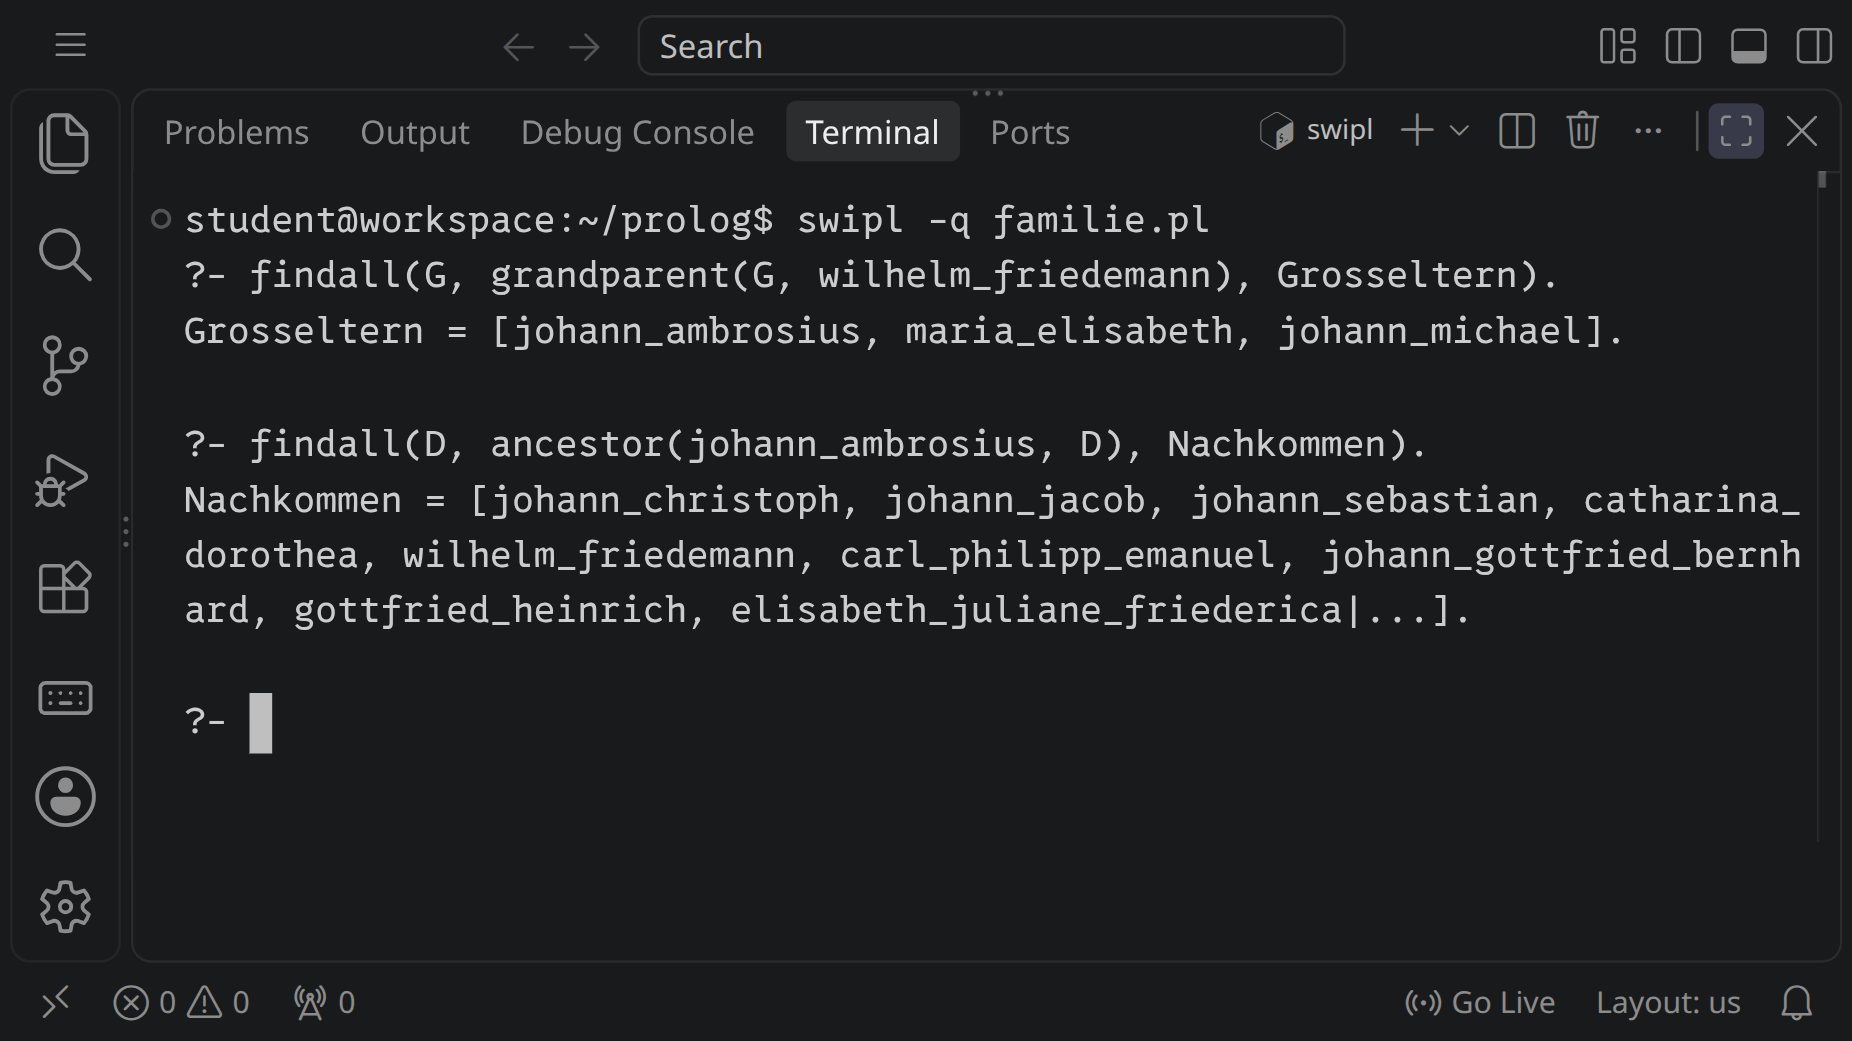1852x1041 pixels.
Task: Split the terminal
Action: coord(1517,131)
